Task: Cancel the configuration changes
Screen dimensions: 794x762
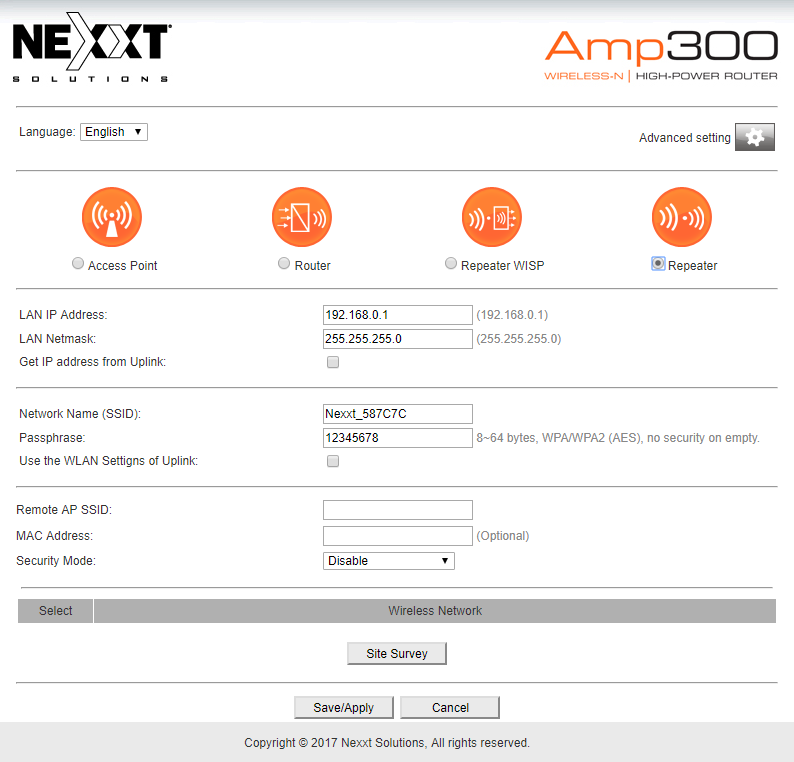Action: [450, 707]
